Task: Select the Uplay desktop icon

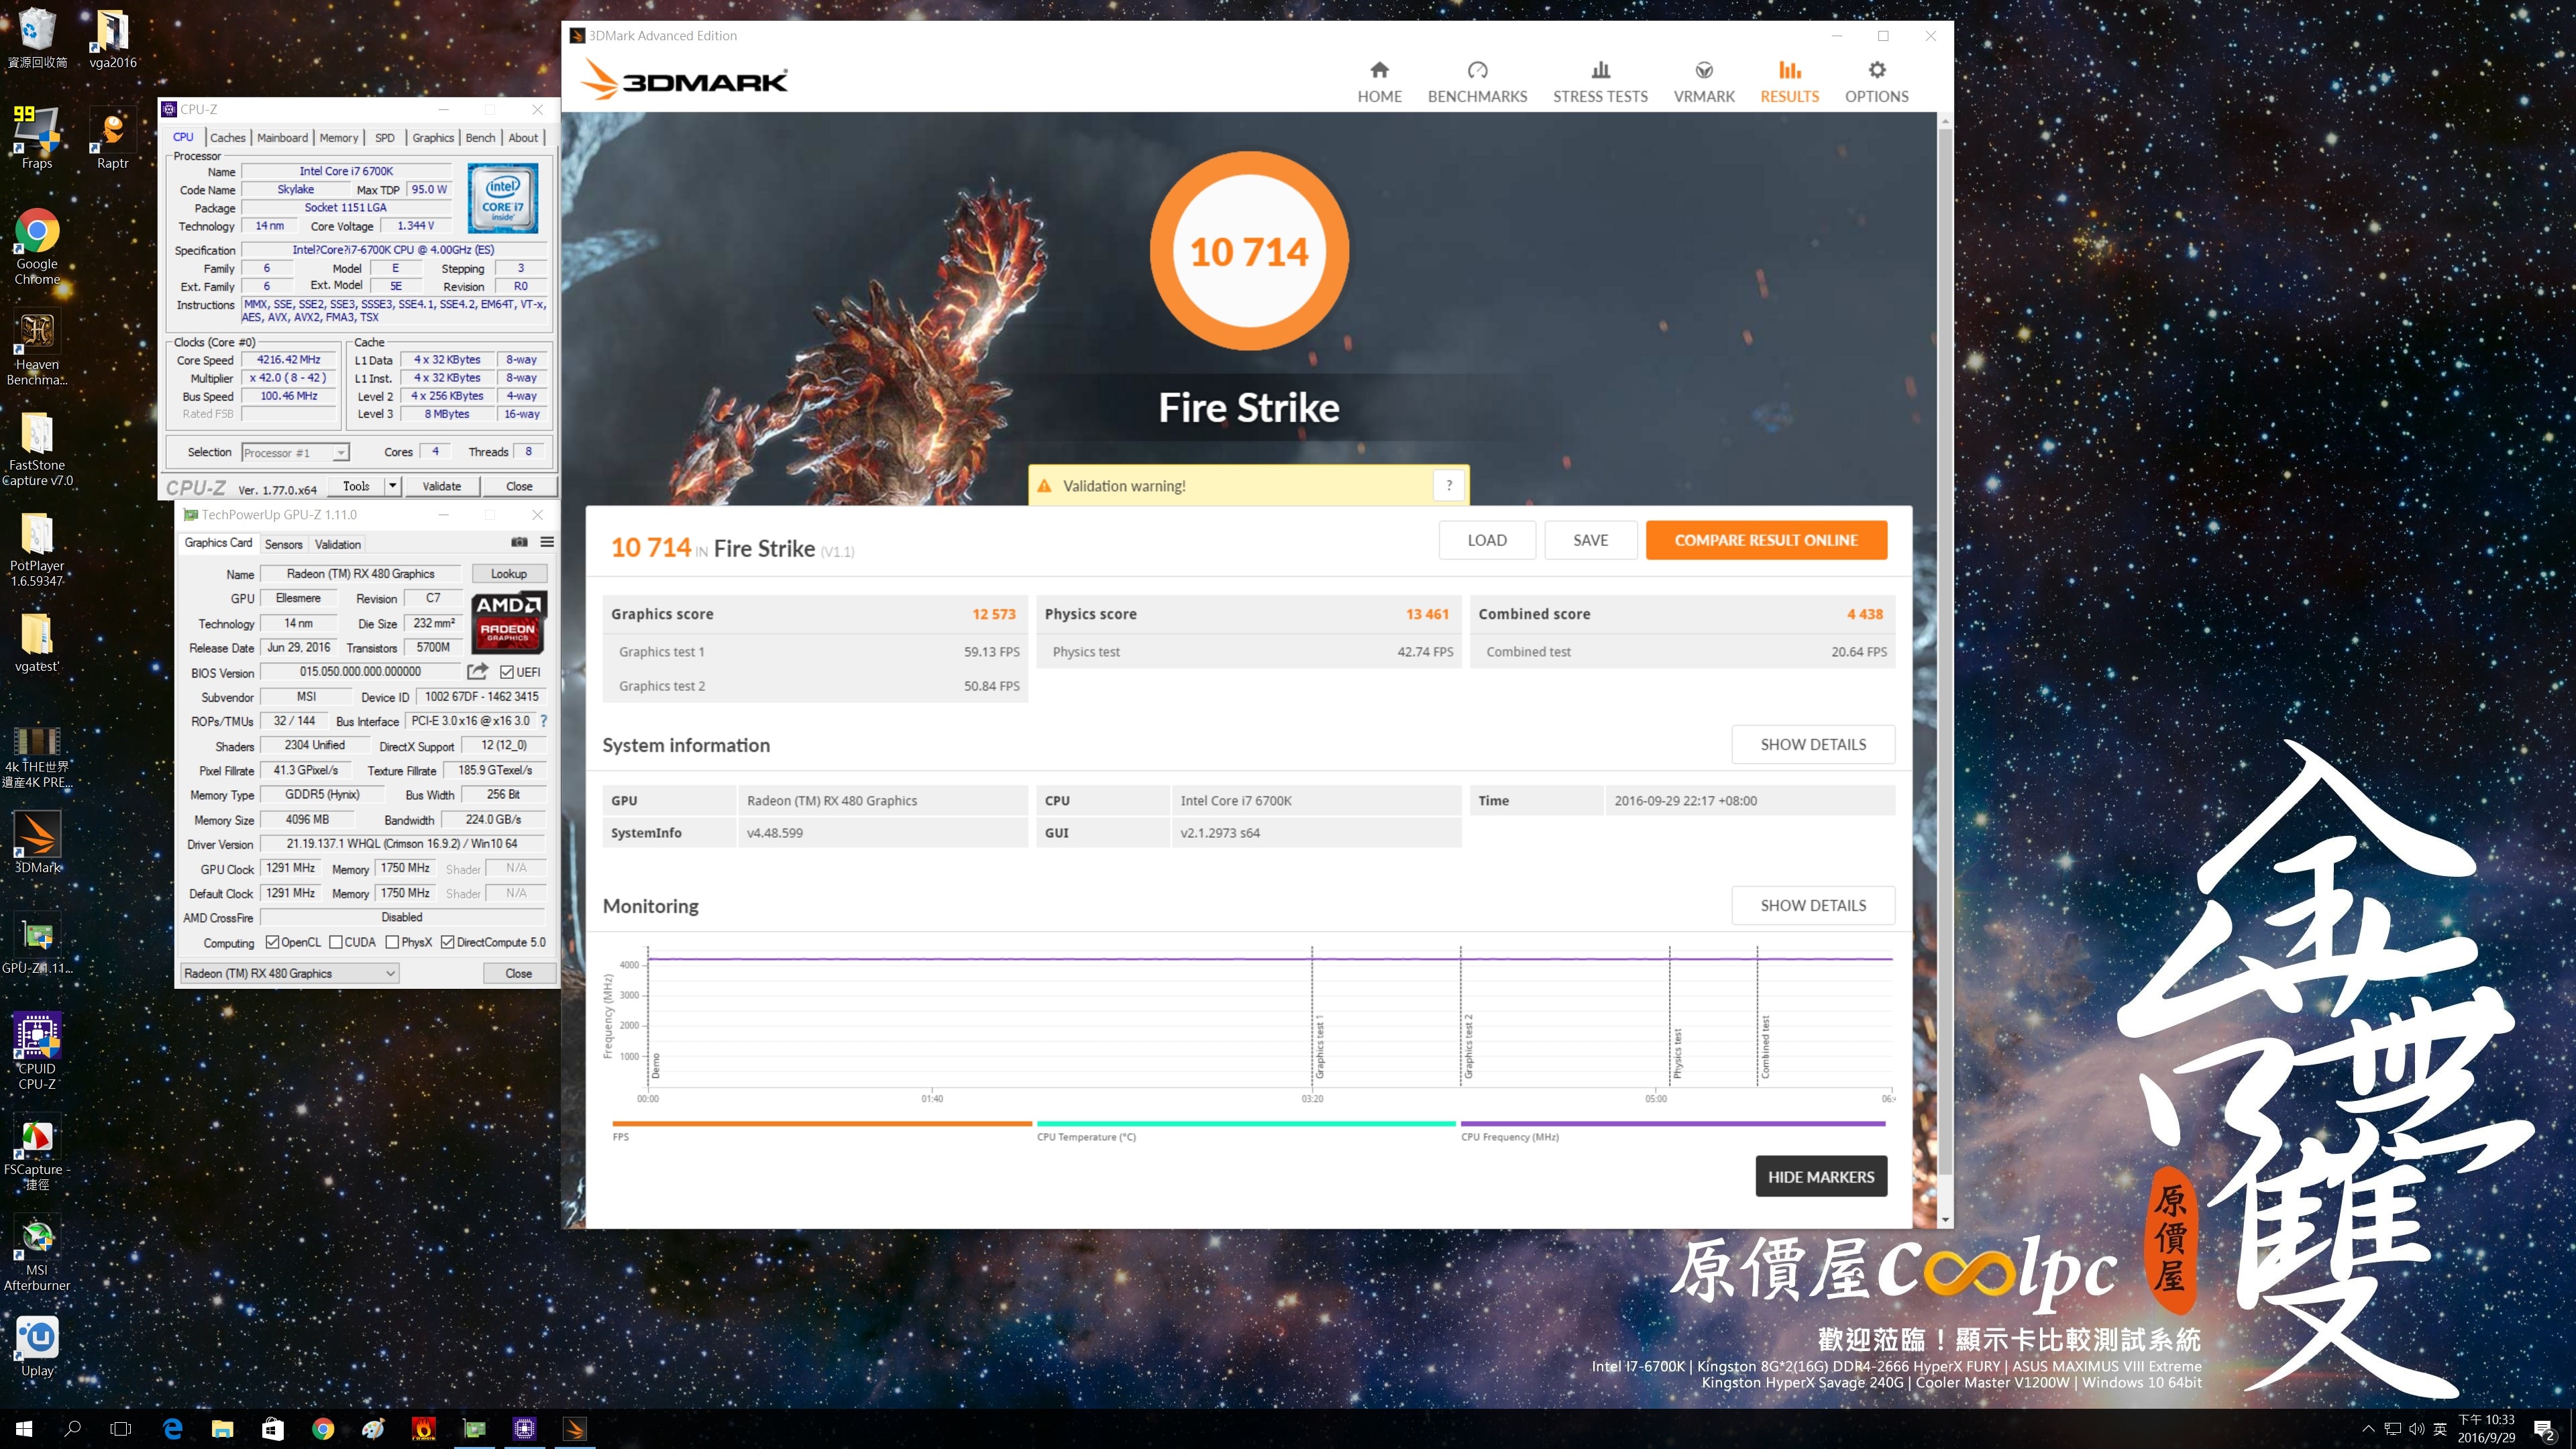Action: tap(37, 1346)
